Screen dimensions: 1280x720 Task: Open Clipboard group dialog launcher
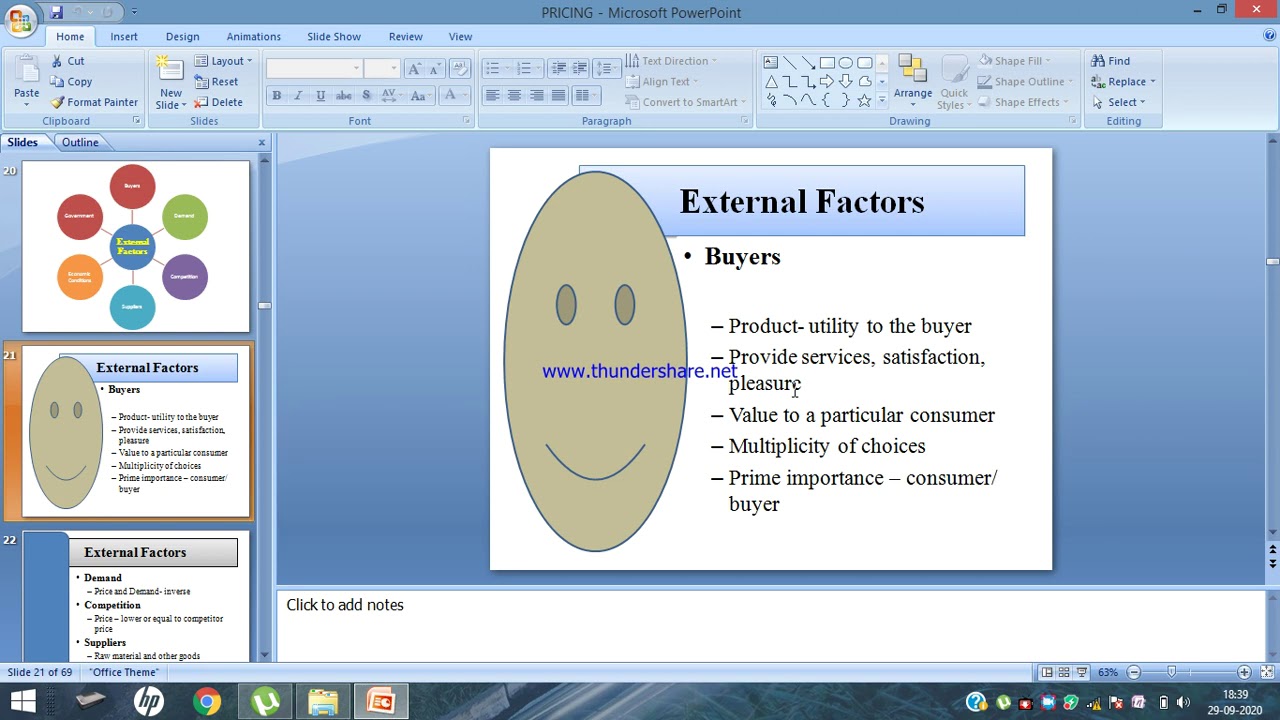[137, 121]
